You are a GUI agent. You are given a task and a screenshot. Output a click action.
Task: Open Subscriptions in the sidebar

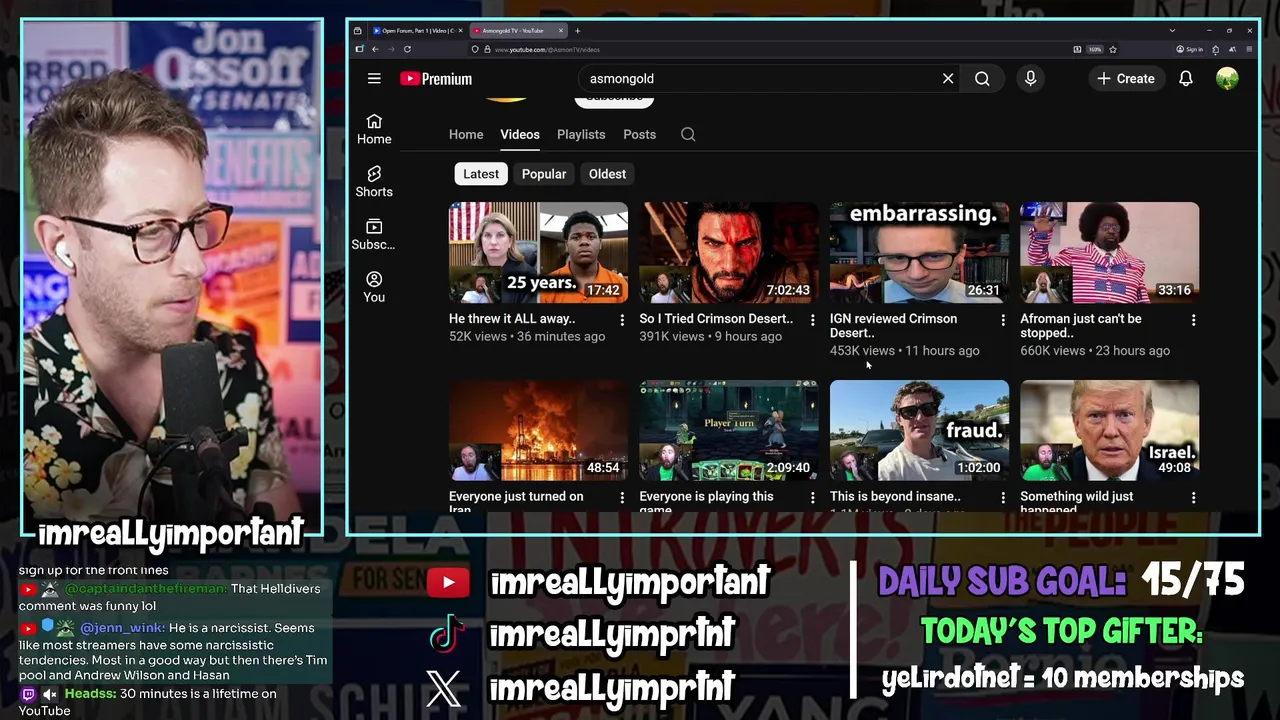tap(373, 235)
